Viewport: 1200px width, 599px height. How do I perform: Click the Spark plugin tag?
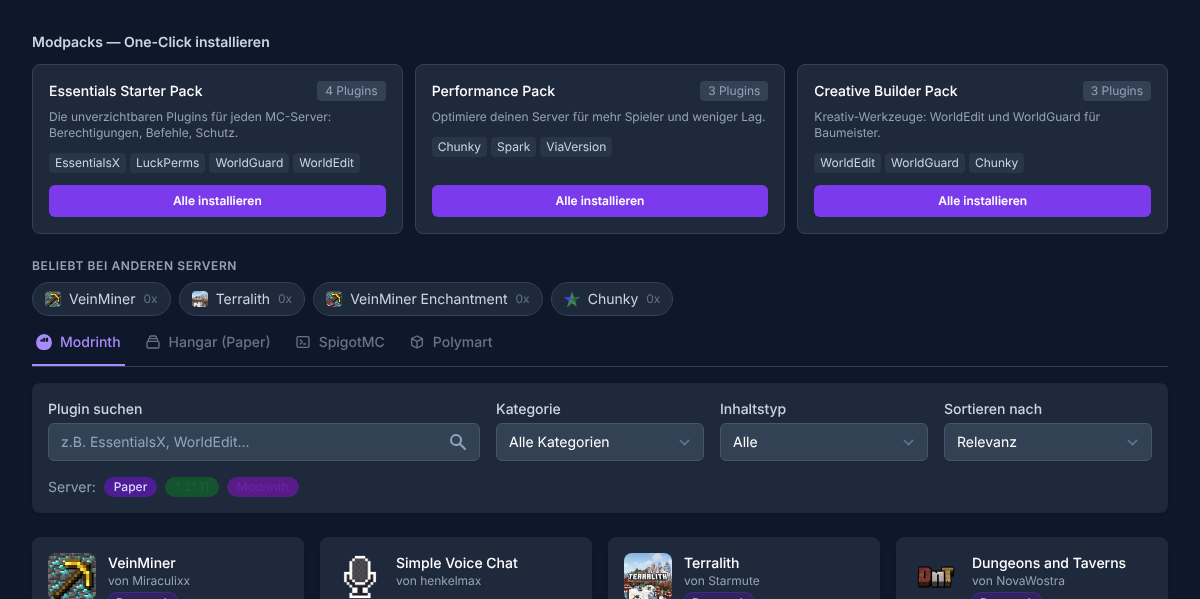514,147
